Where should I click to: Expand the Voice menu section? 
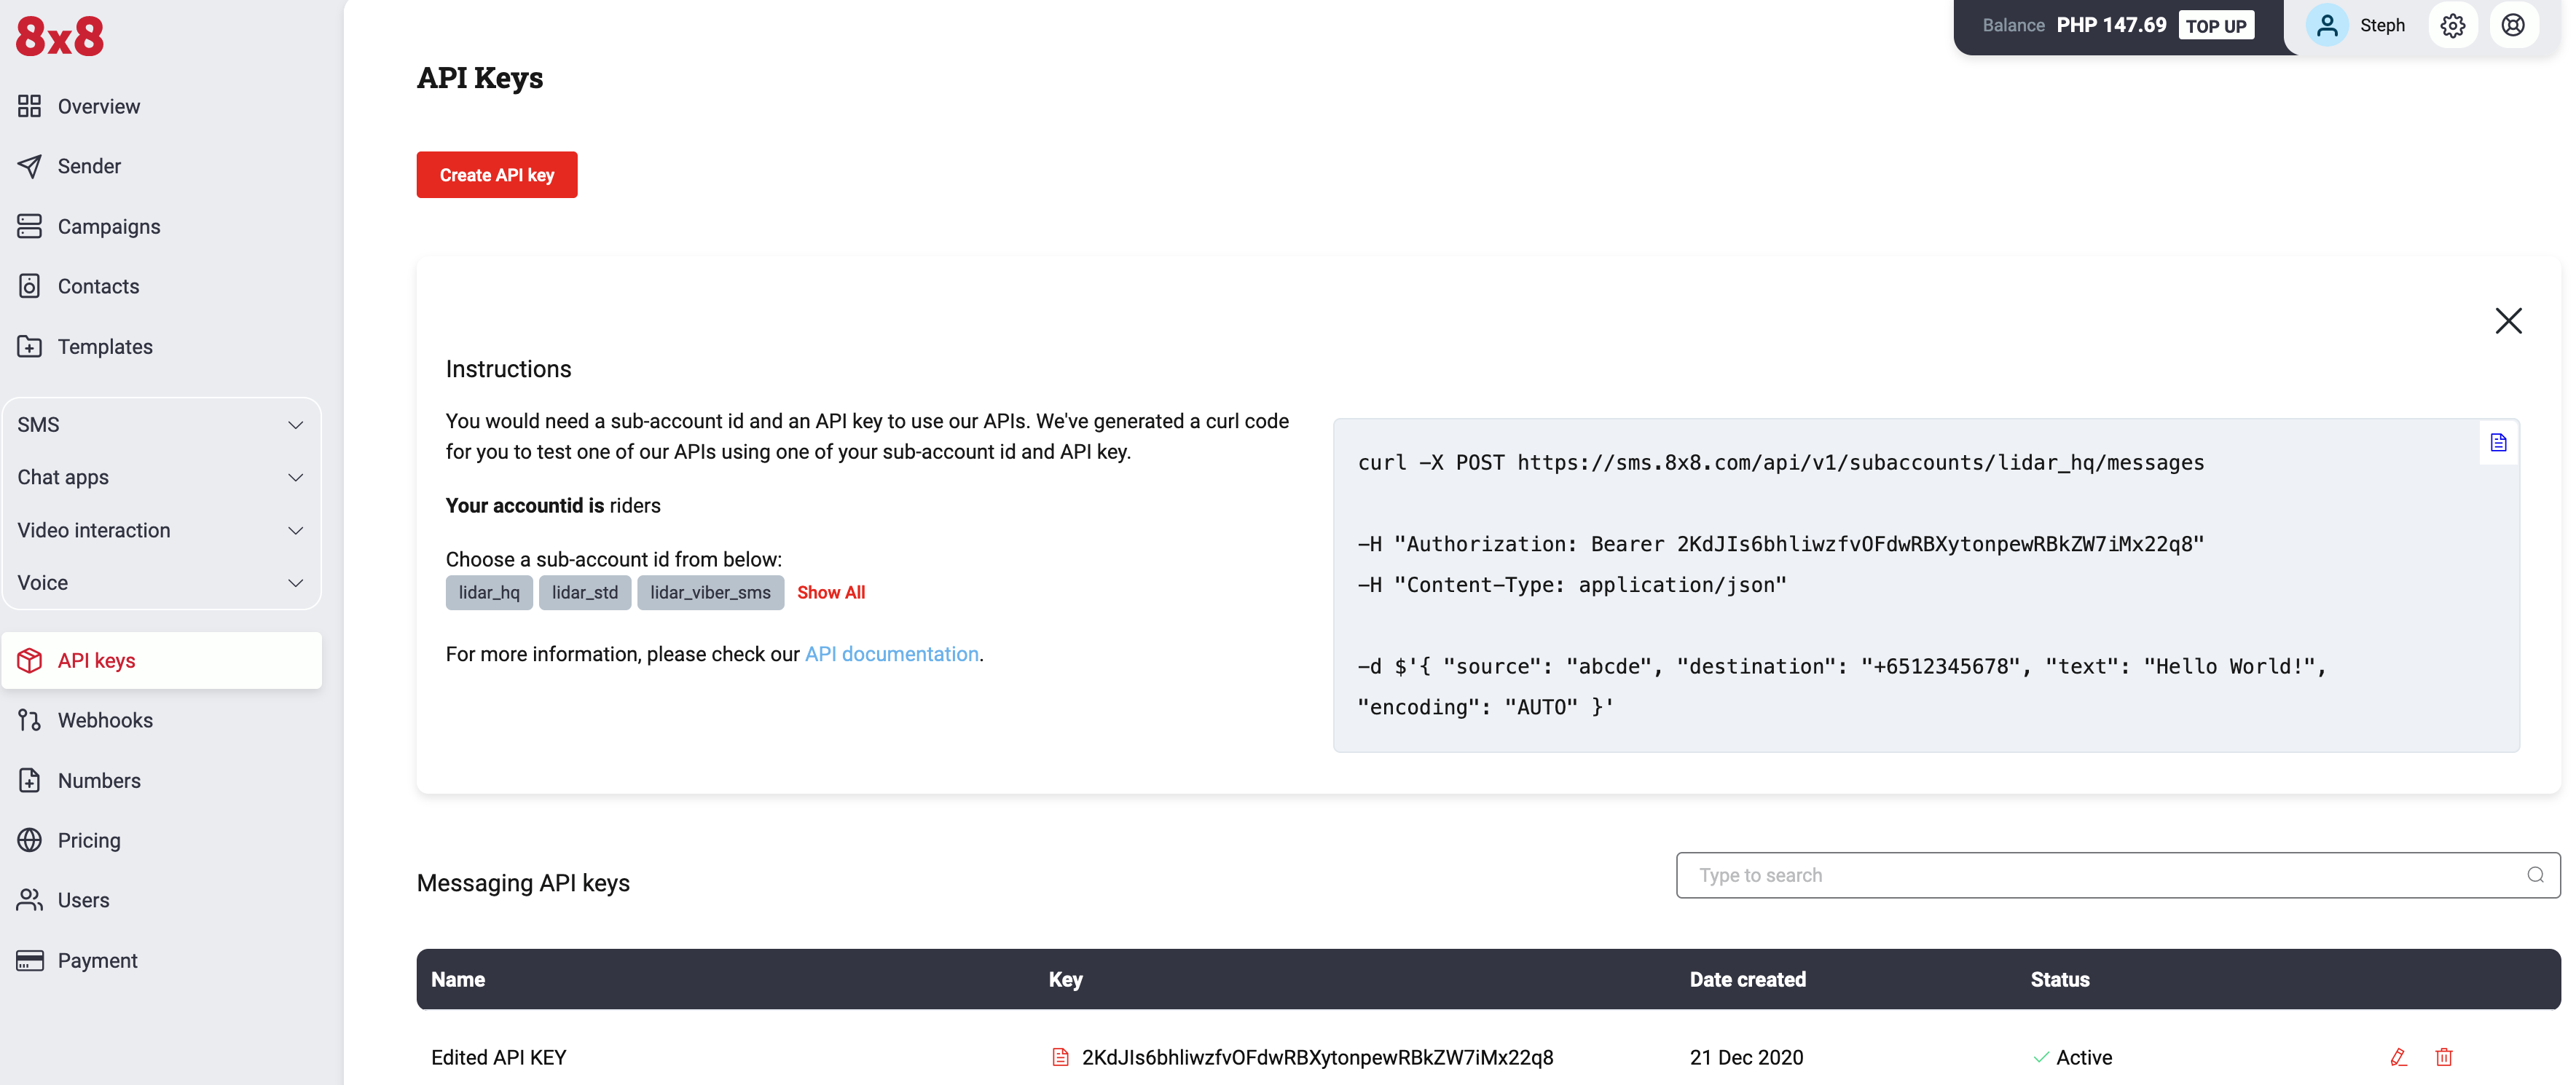pyautogui.click(x=161, y=582)
